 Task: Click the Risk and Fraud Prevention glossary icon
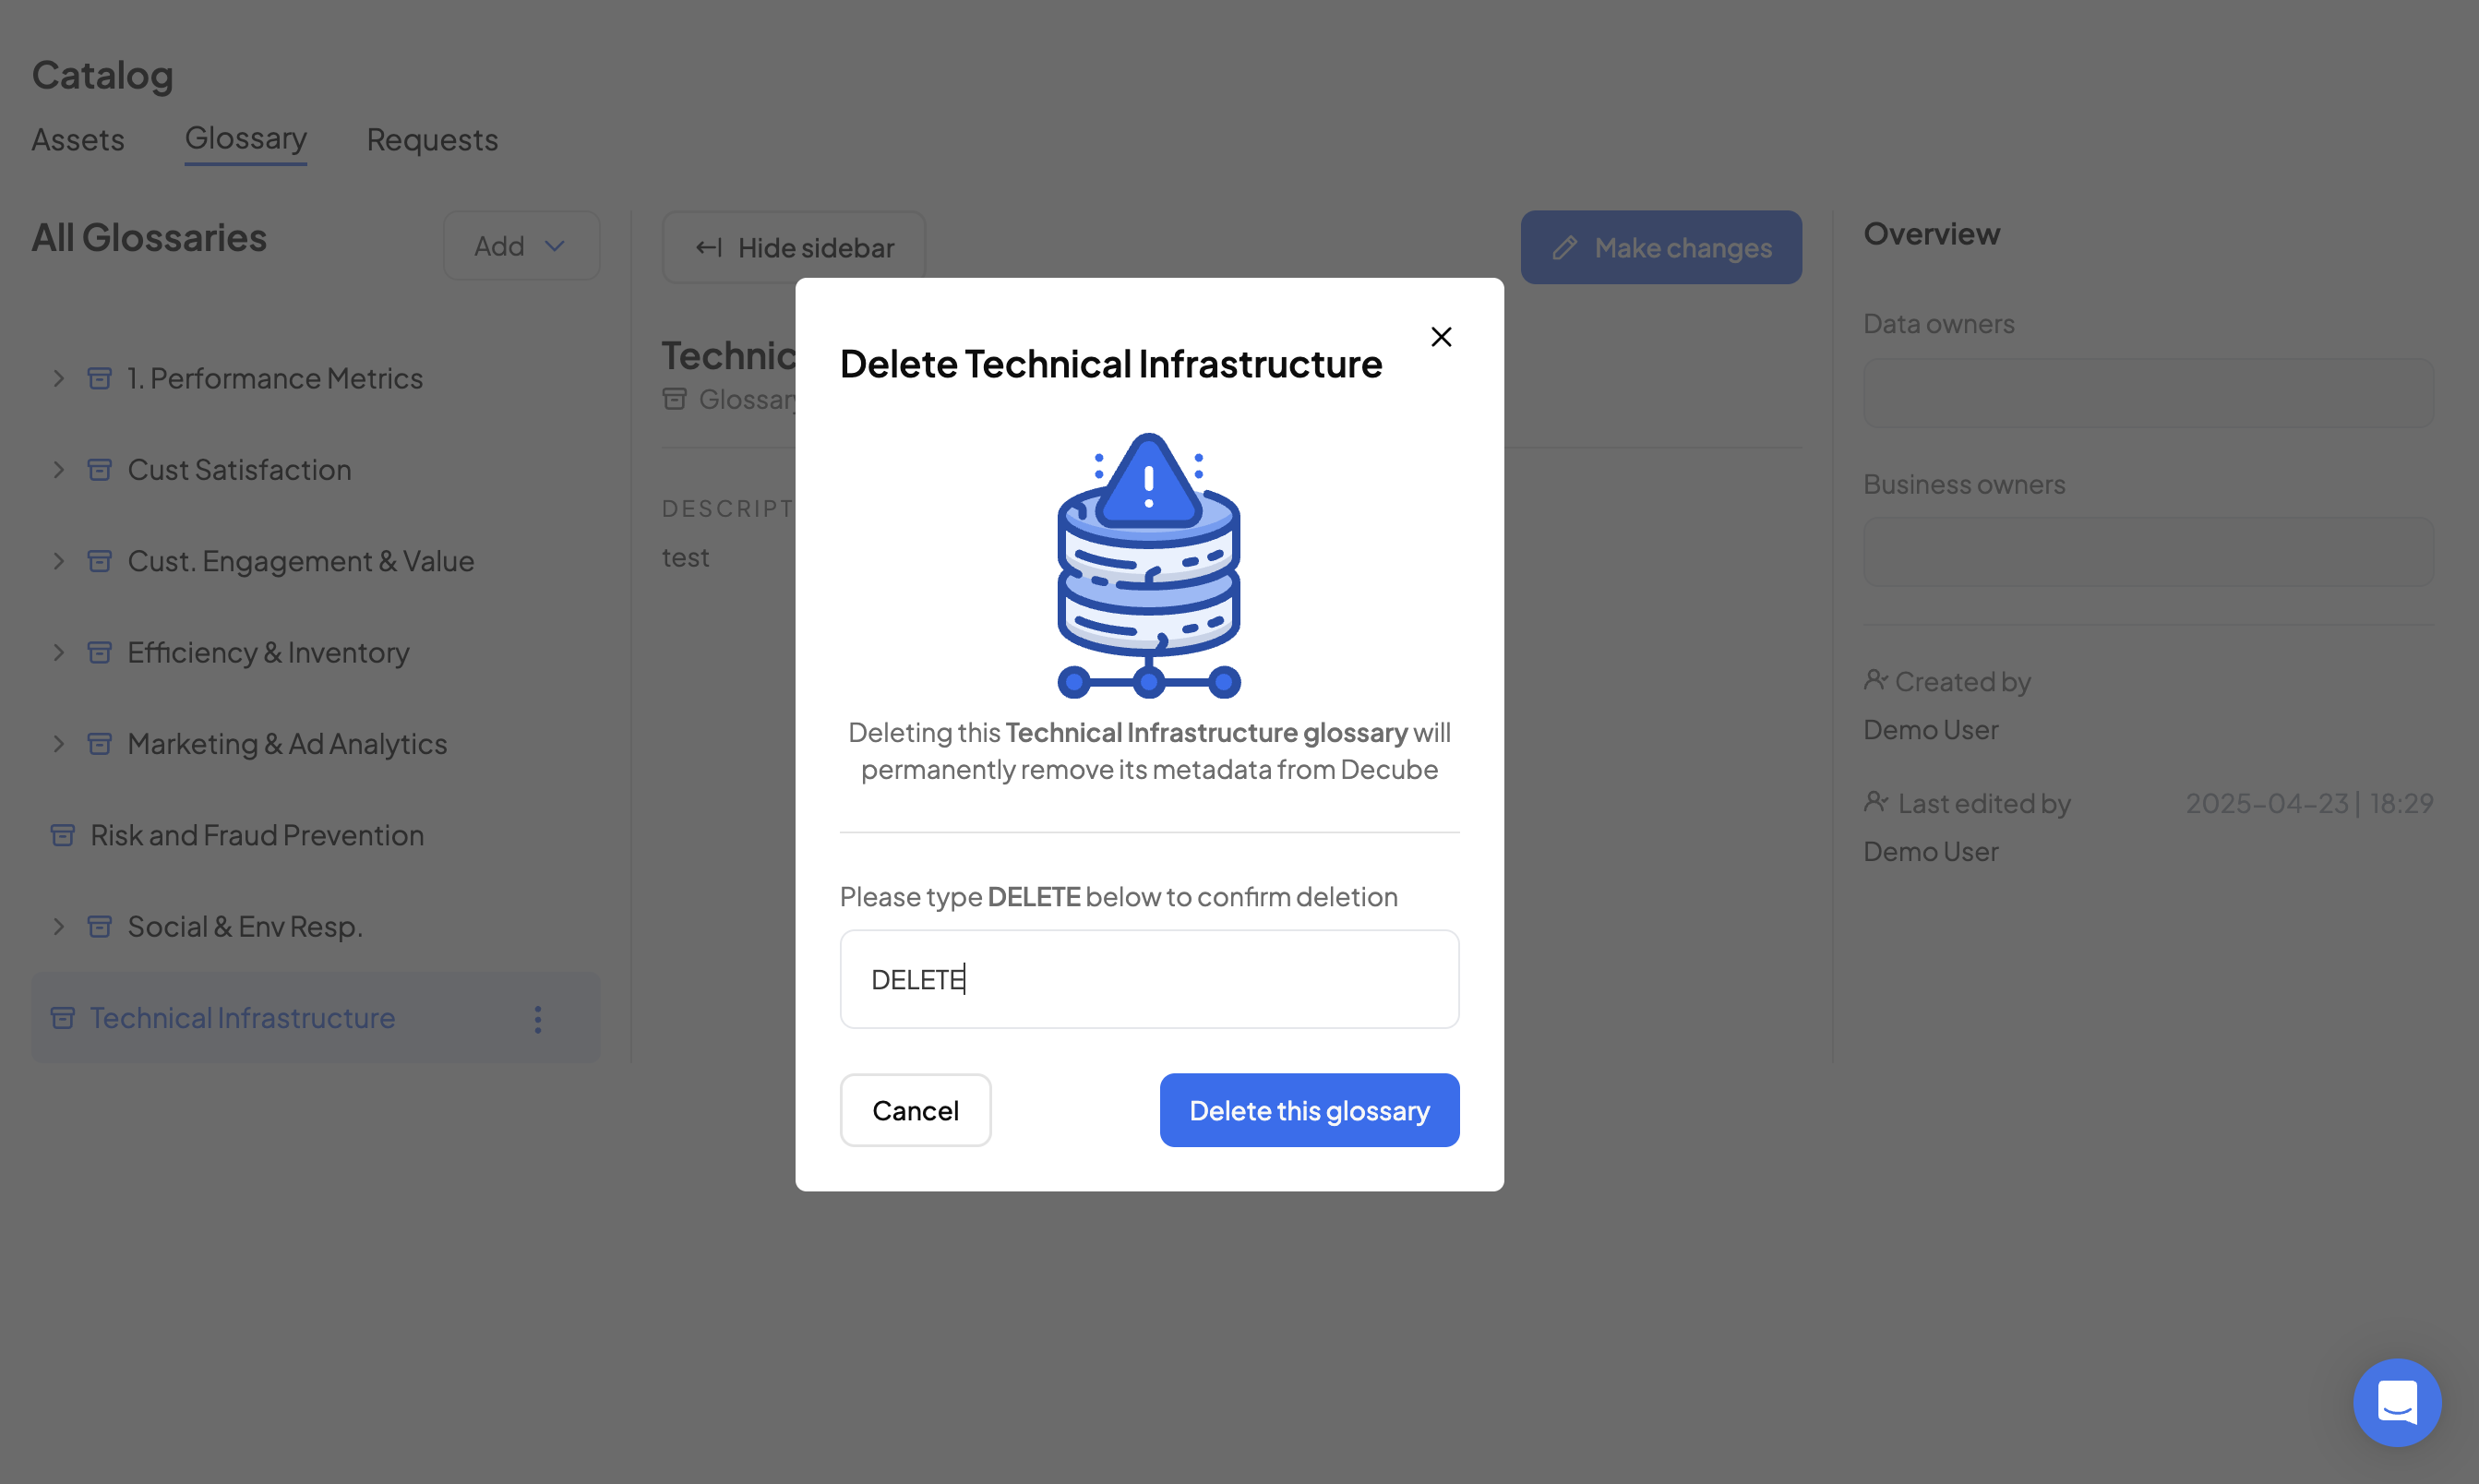click(x=63, y=835)
